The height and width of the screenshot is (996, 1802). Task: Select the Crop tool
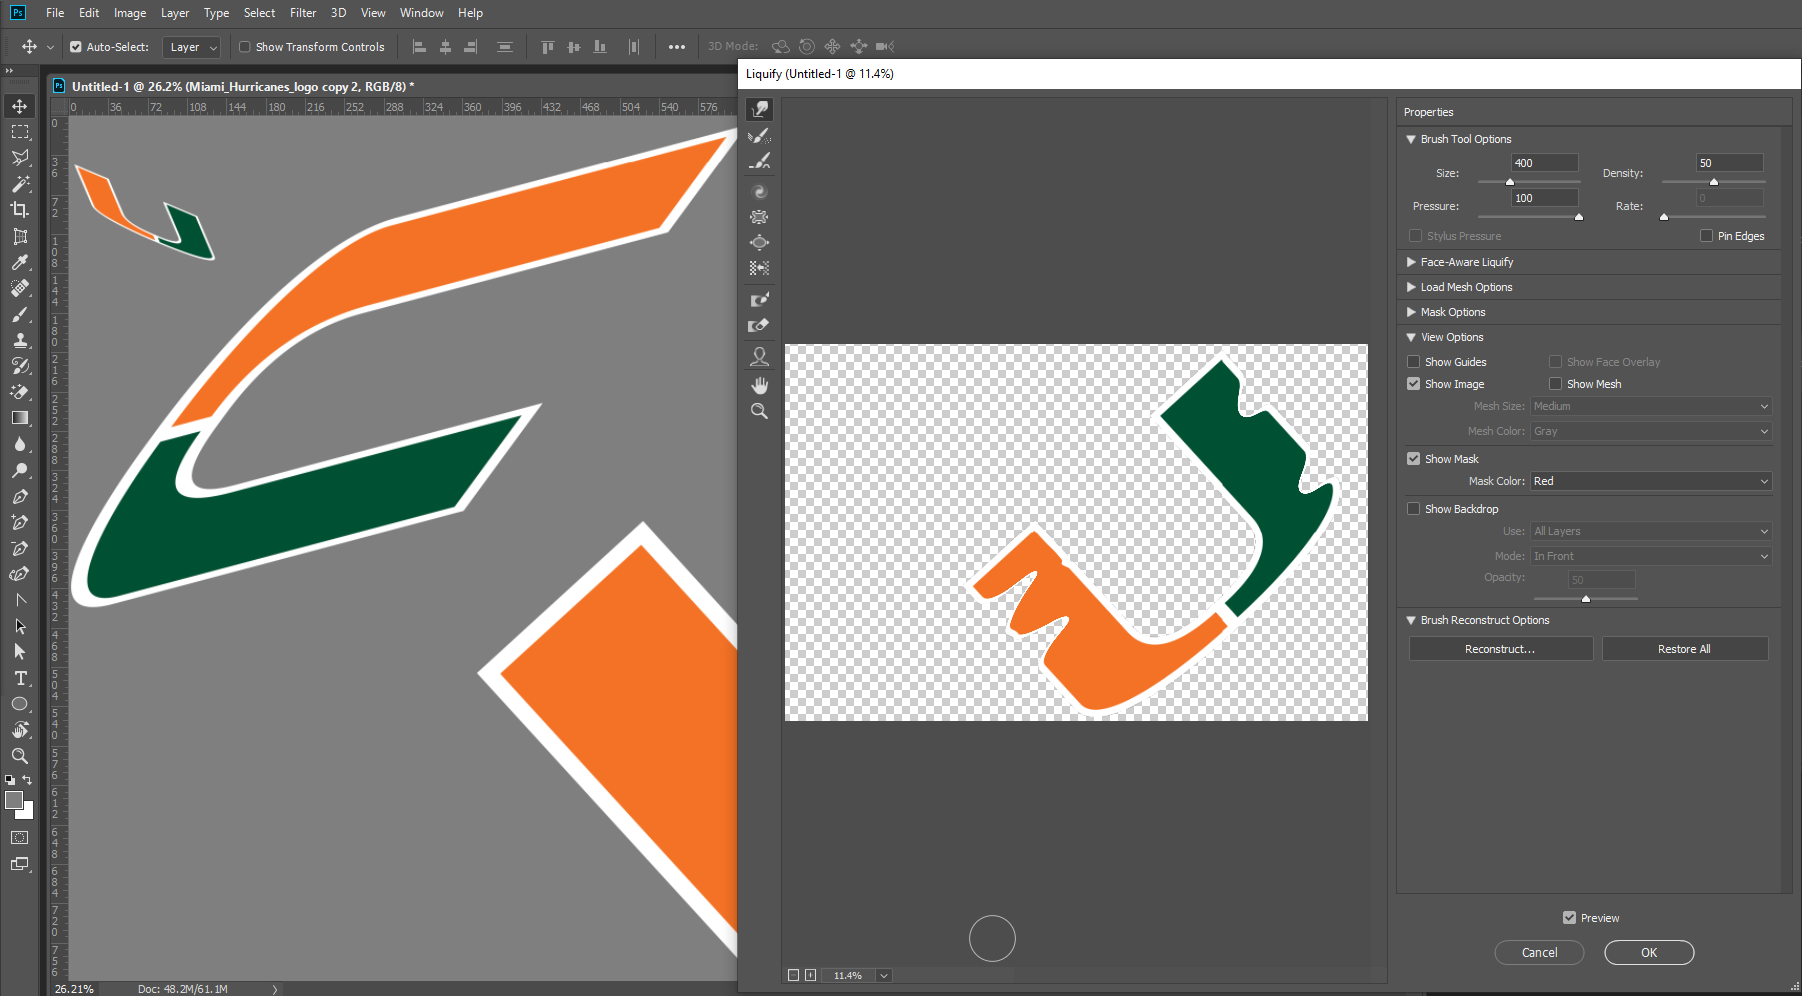pos(20,210)
